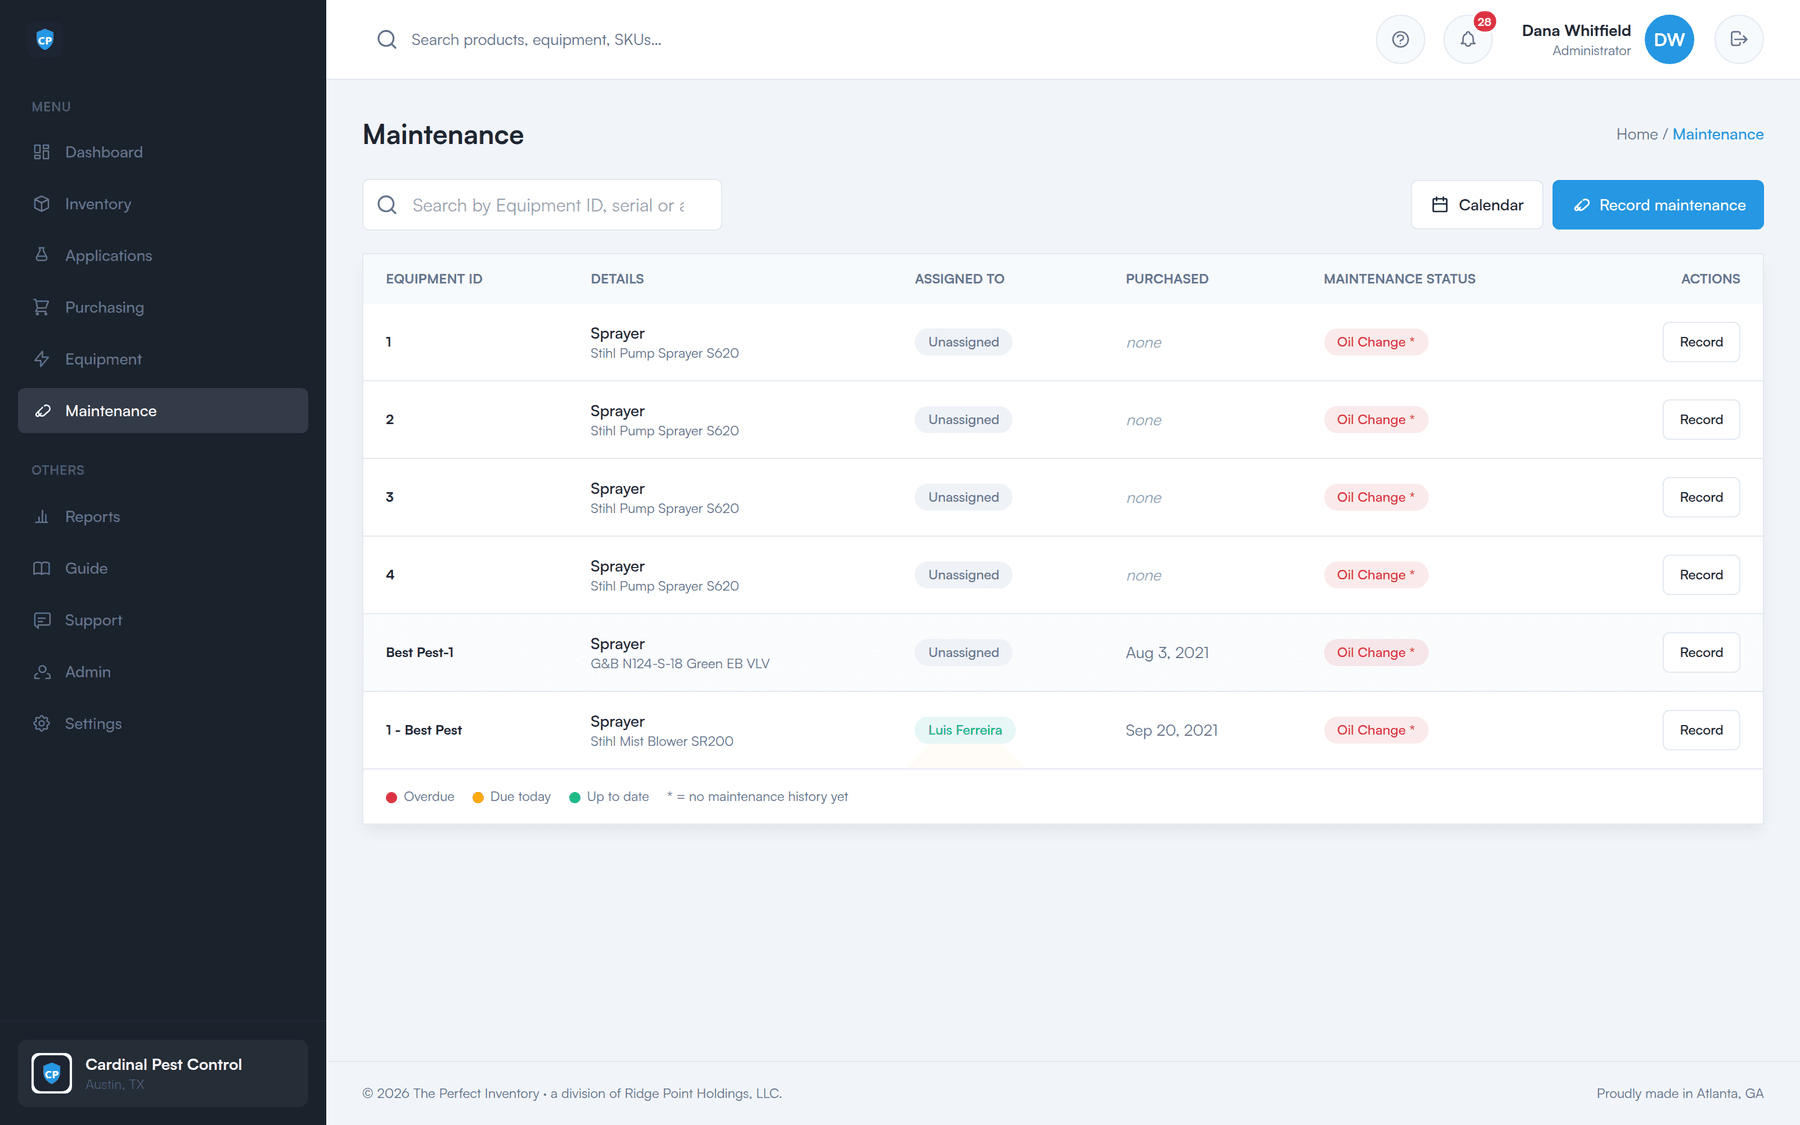
Task: Click the Applications flask icon
Action: (x=41, y=255)
